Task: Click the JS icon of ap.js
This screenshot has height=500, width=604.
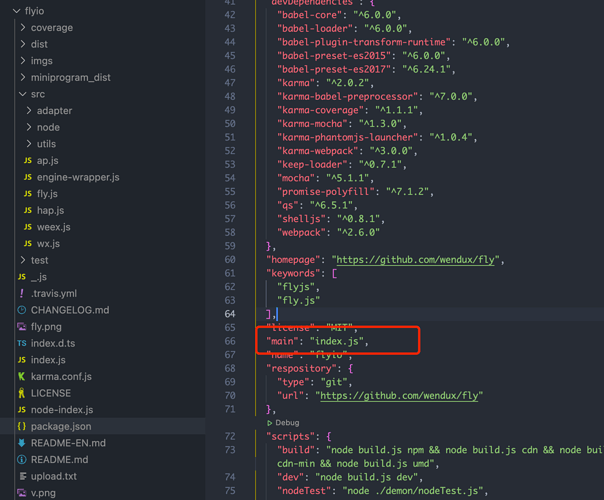Action: pos(28,160)
